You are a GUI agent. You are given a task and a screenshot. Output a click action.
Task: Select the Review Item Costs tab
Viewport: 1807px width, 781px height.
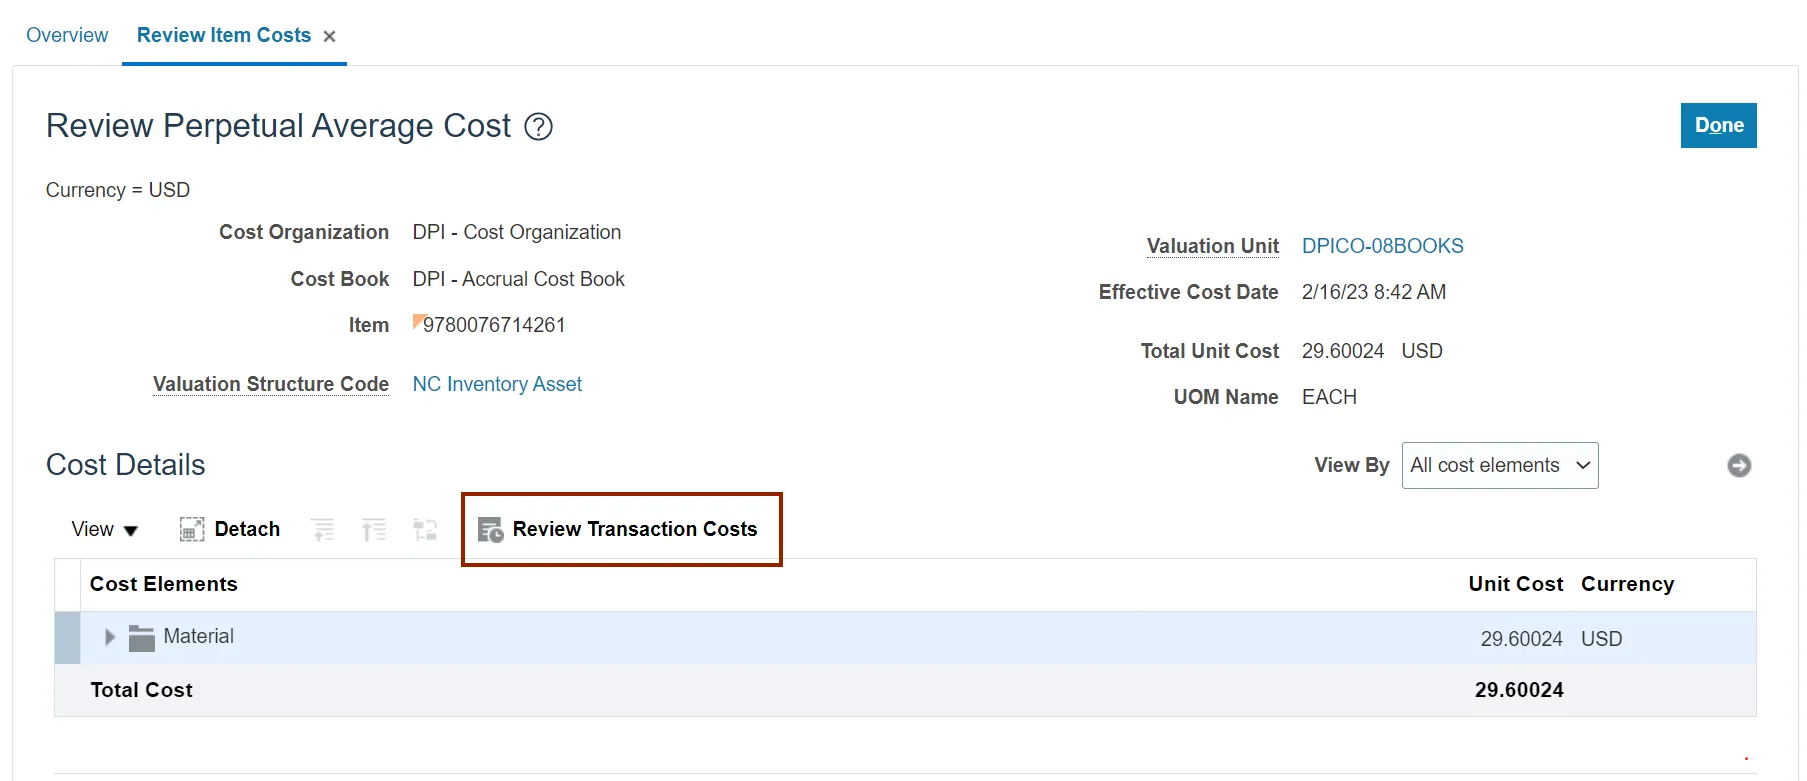tap(223, 36)
